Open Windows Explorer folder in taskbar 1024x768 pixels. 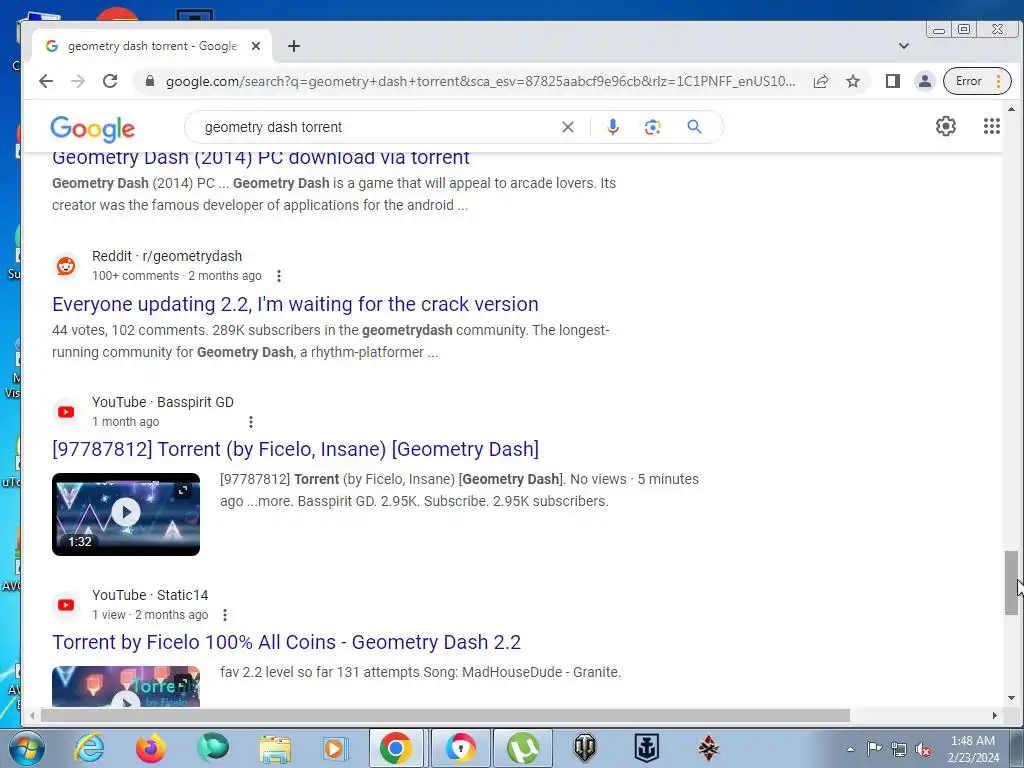(275, 748)
